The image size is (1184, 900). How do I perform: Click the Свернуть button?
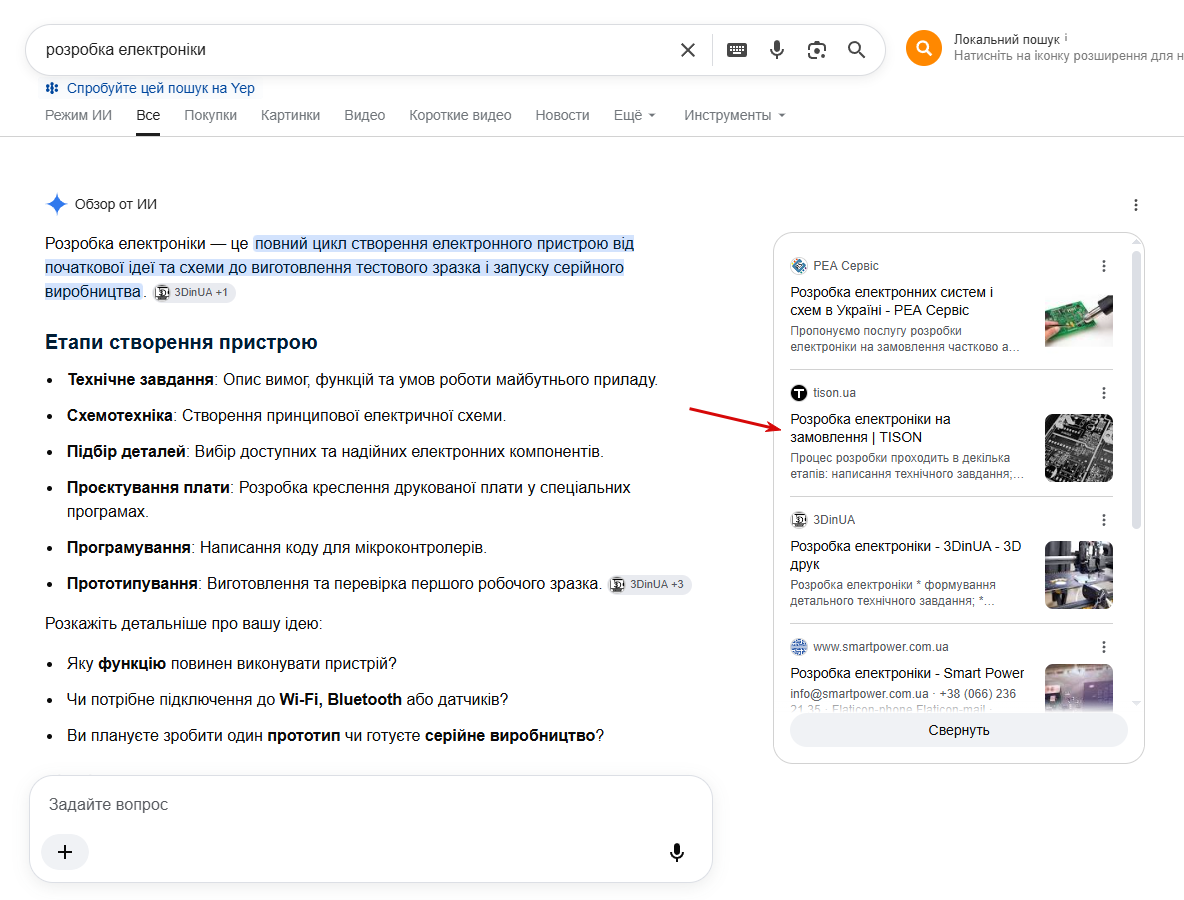point(958,730)
